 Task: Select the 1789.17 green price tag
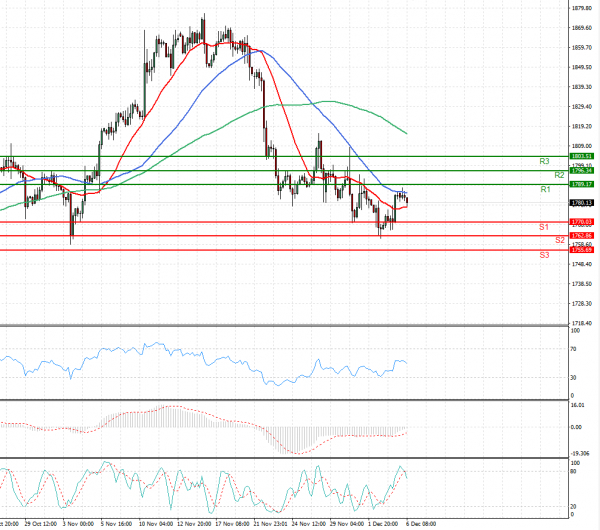(x=582, y=184)
